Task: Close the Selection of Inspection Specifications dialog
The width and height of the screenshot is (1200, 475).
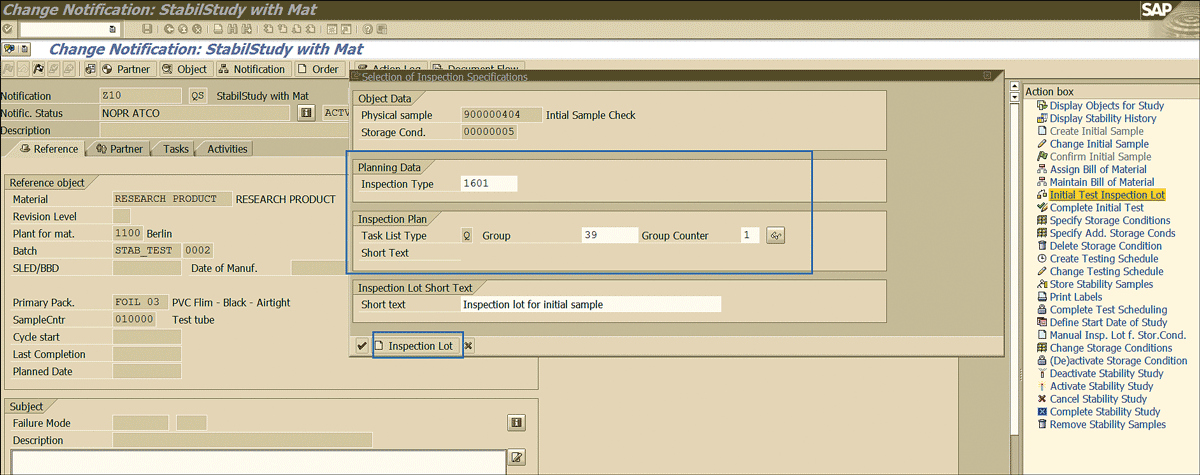Action: coord(987,76)
